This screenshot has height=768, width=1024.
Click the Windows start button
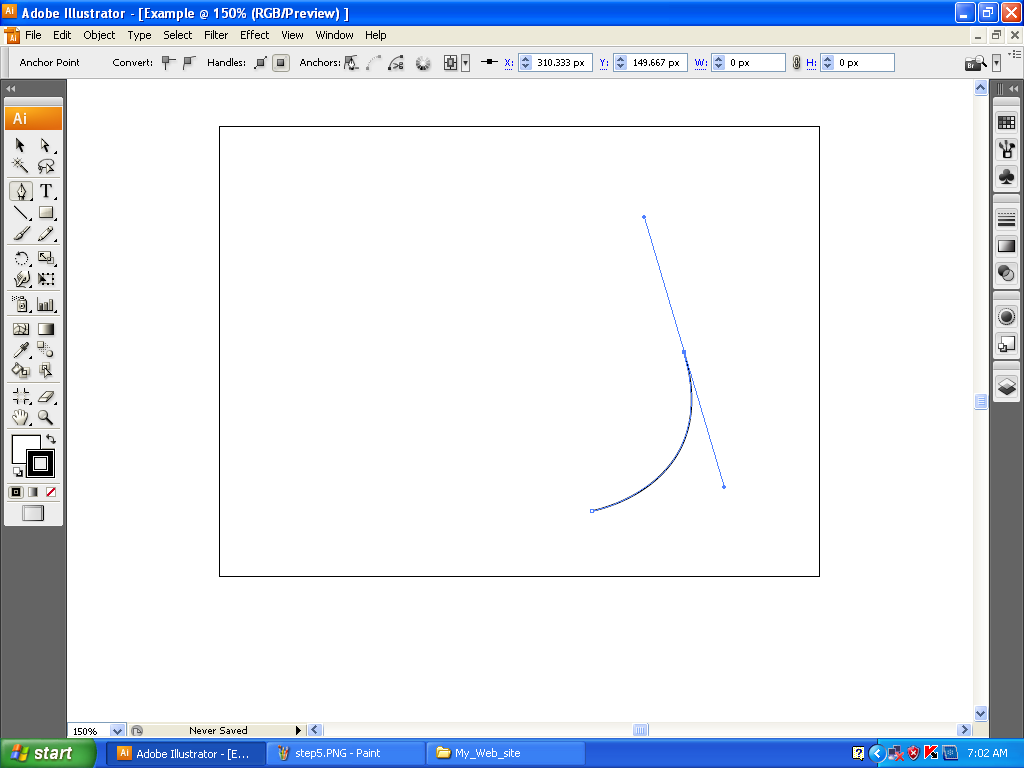point(47,754)
